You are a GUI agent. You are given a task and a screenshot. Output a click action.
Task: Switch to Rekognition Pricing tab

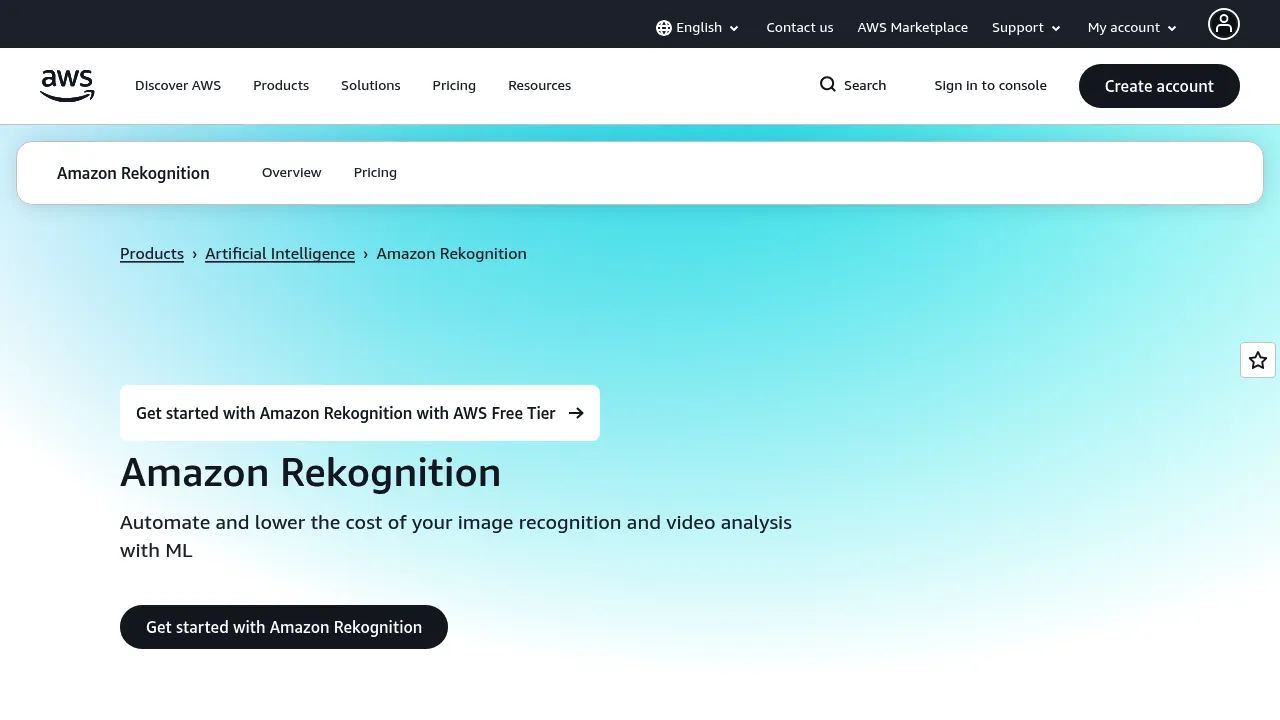375,173
